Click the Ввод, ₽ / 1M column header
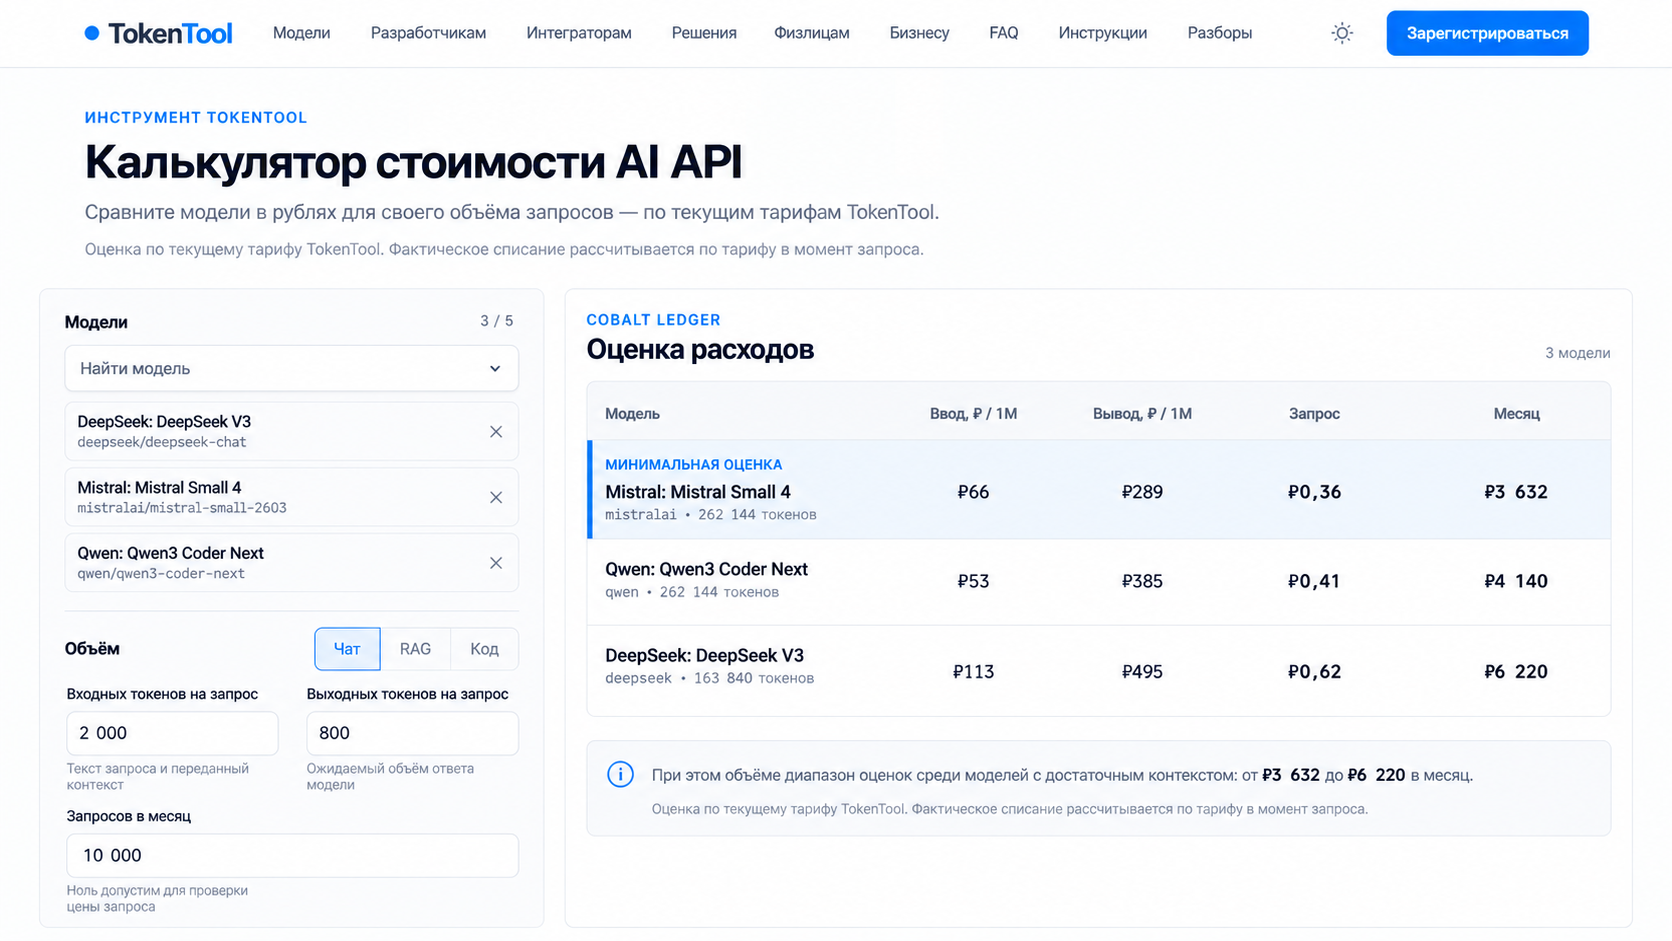This screenshot has width=1672, height=941. pos(973,414)
